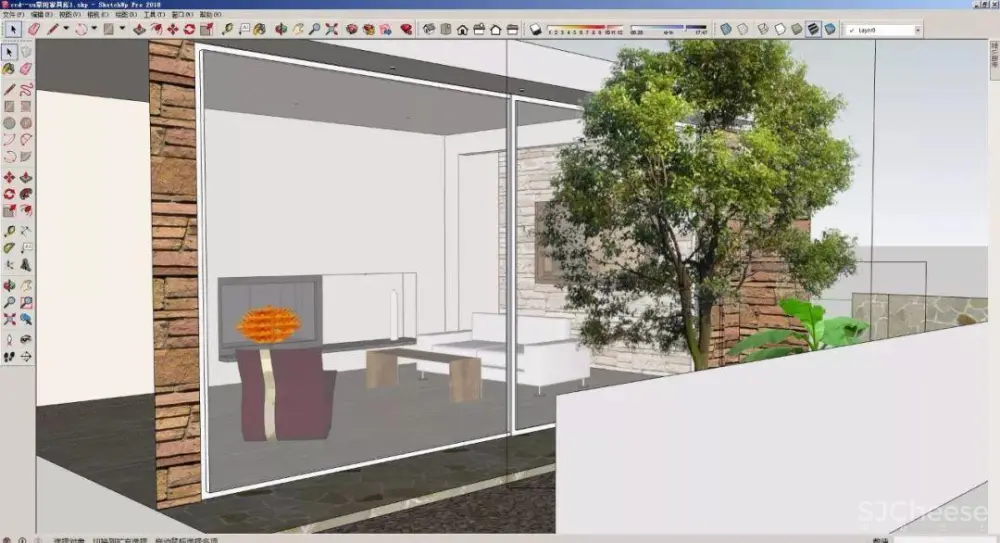Screen dimensions: 1000x543
Task: Select the Walk tool with footprints icon
Action: tap(9, 355)
